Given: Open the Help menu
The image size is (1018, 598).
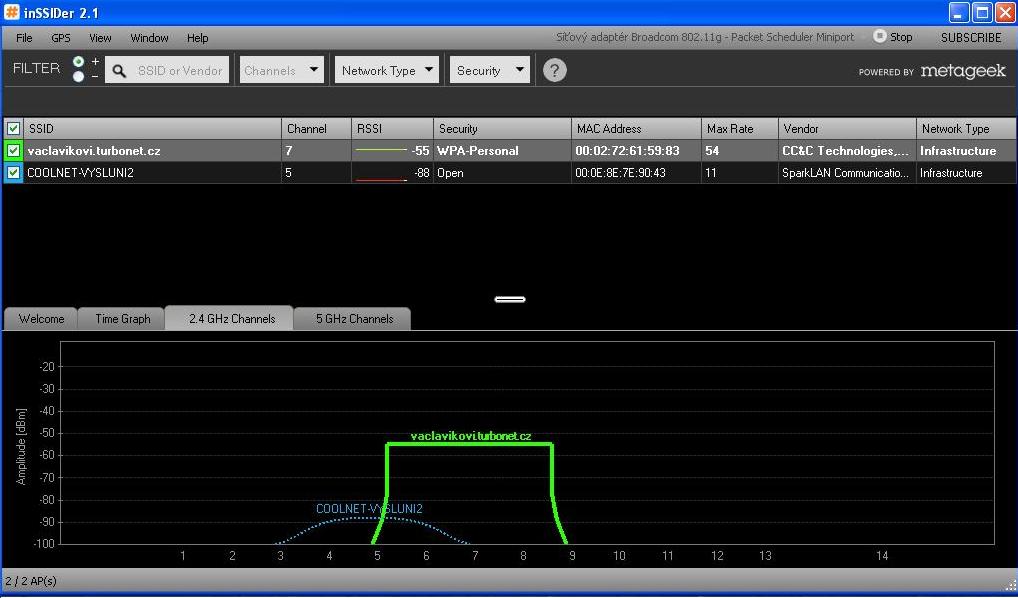Looking at the screenshot, I should (x=197, y=38).
